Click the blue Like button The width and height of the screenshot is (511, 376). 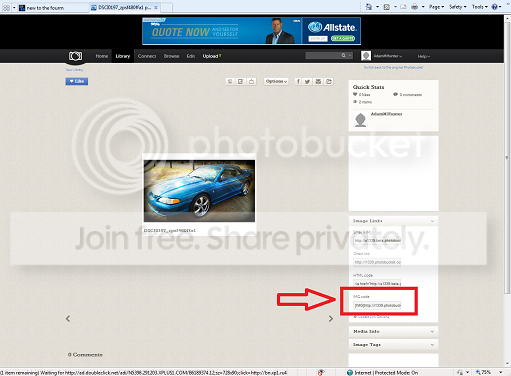coord(77,81)
